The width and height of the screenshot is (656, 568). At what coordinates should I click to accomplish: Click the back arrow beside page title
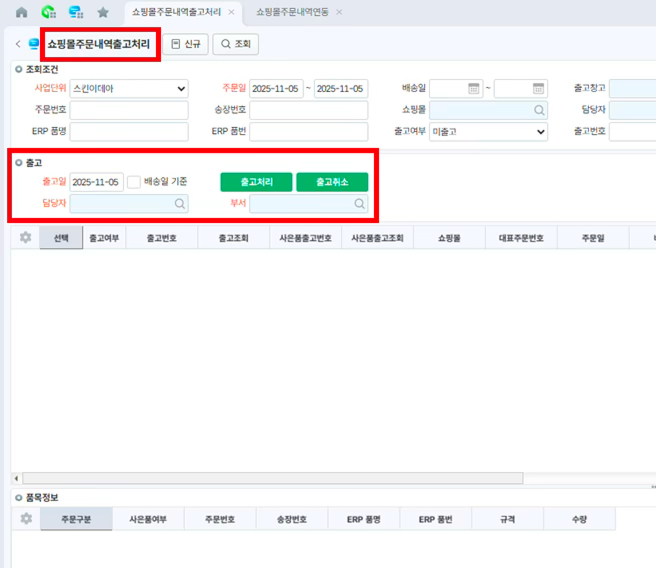point(18,44)
